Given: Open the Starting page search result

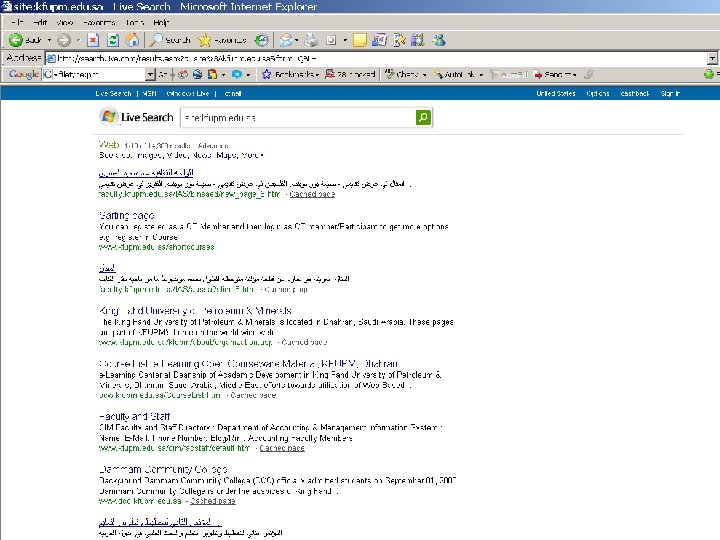Looking at the screenshot, I should click(126, 215).
